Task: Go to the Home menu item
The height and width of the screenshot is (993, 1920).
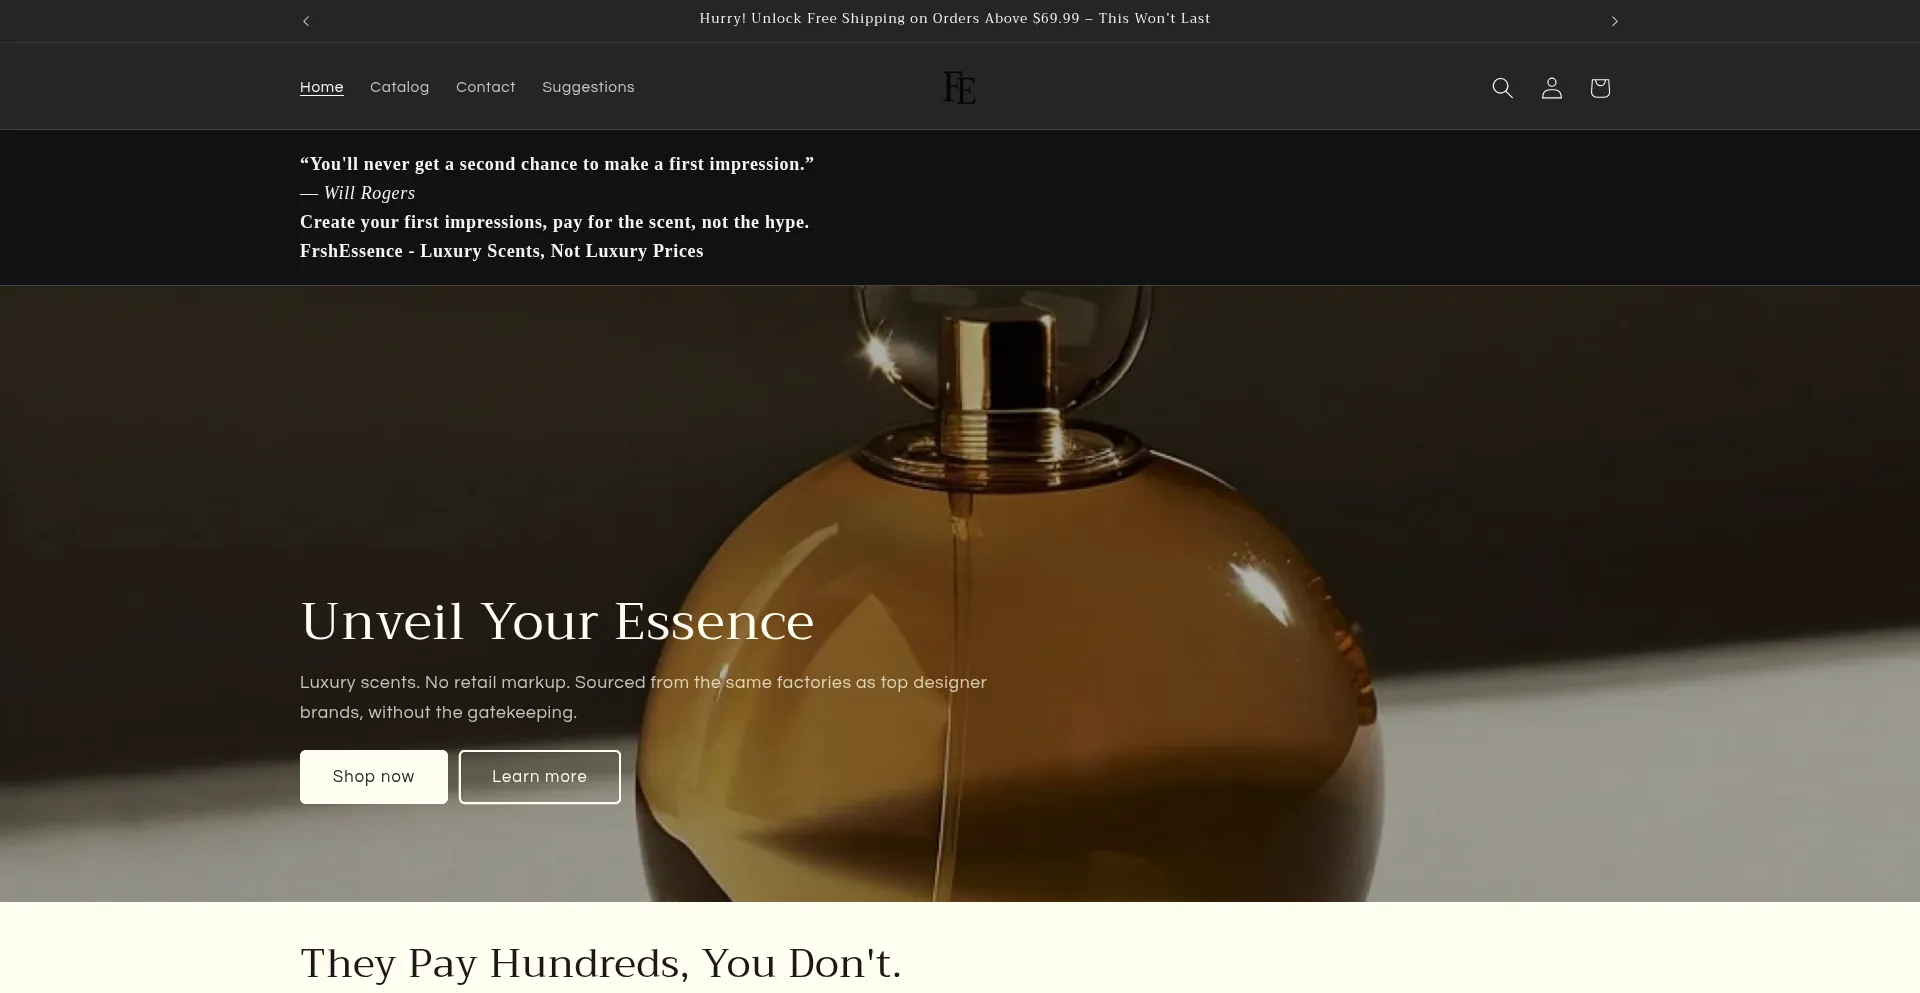Action: coord(322,87)
